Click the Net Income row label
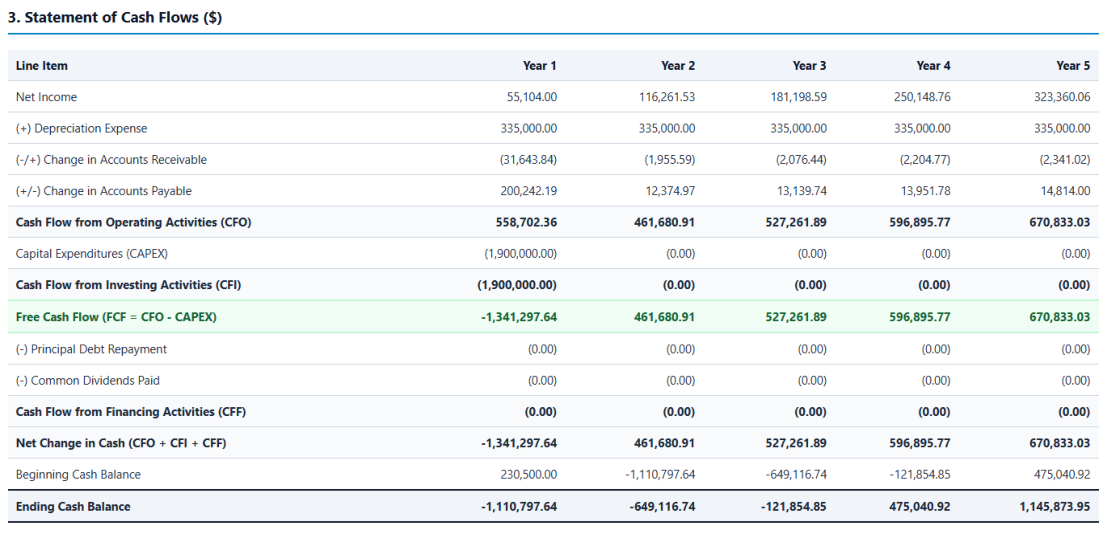 (x=47, y=97)
